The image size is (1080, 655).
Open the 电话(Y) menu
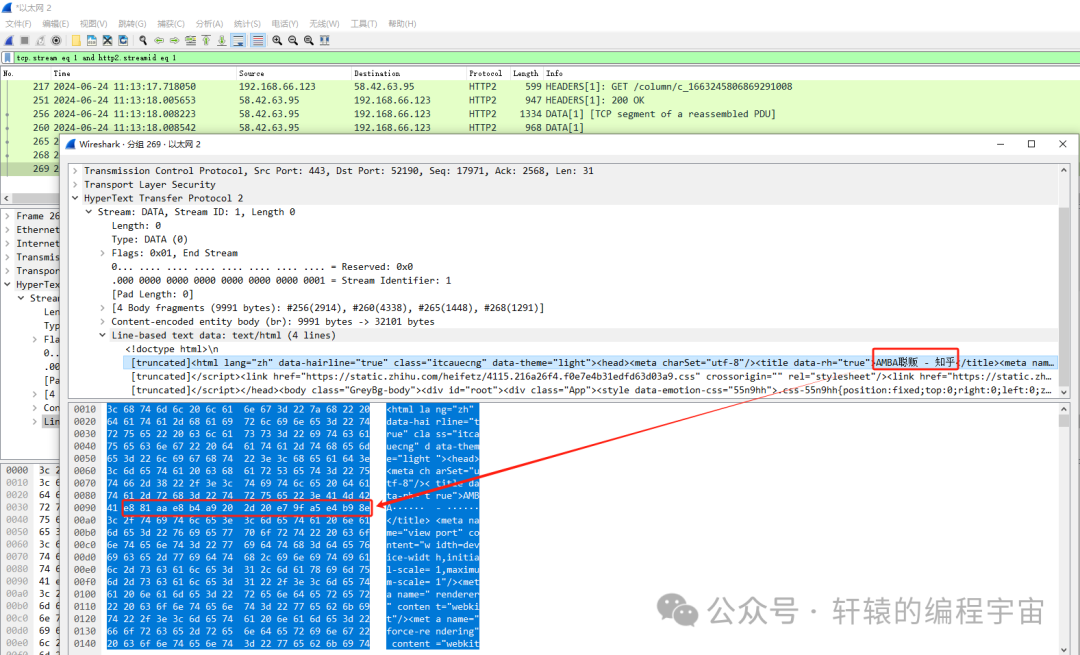tap(285, 23)
